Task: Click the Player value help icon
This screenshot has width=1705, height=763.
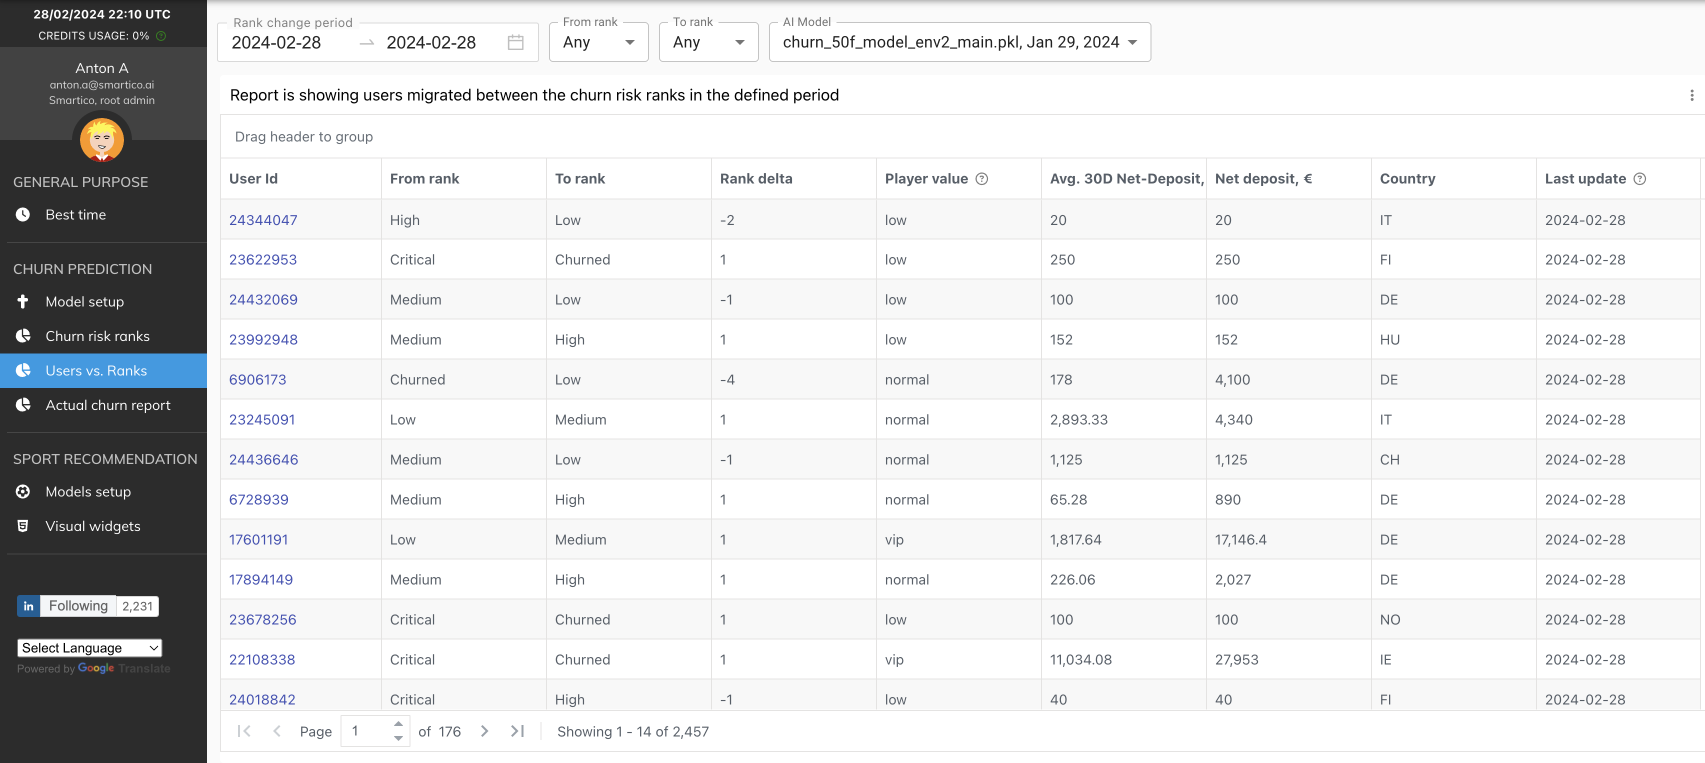Action: (981, 179)
